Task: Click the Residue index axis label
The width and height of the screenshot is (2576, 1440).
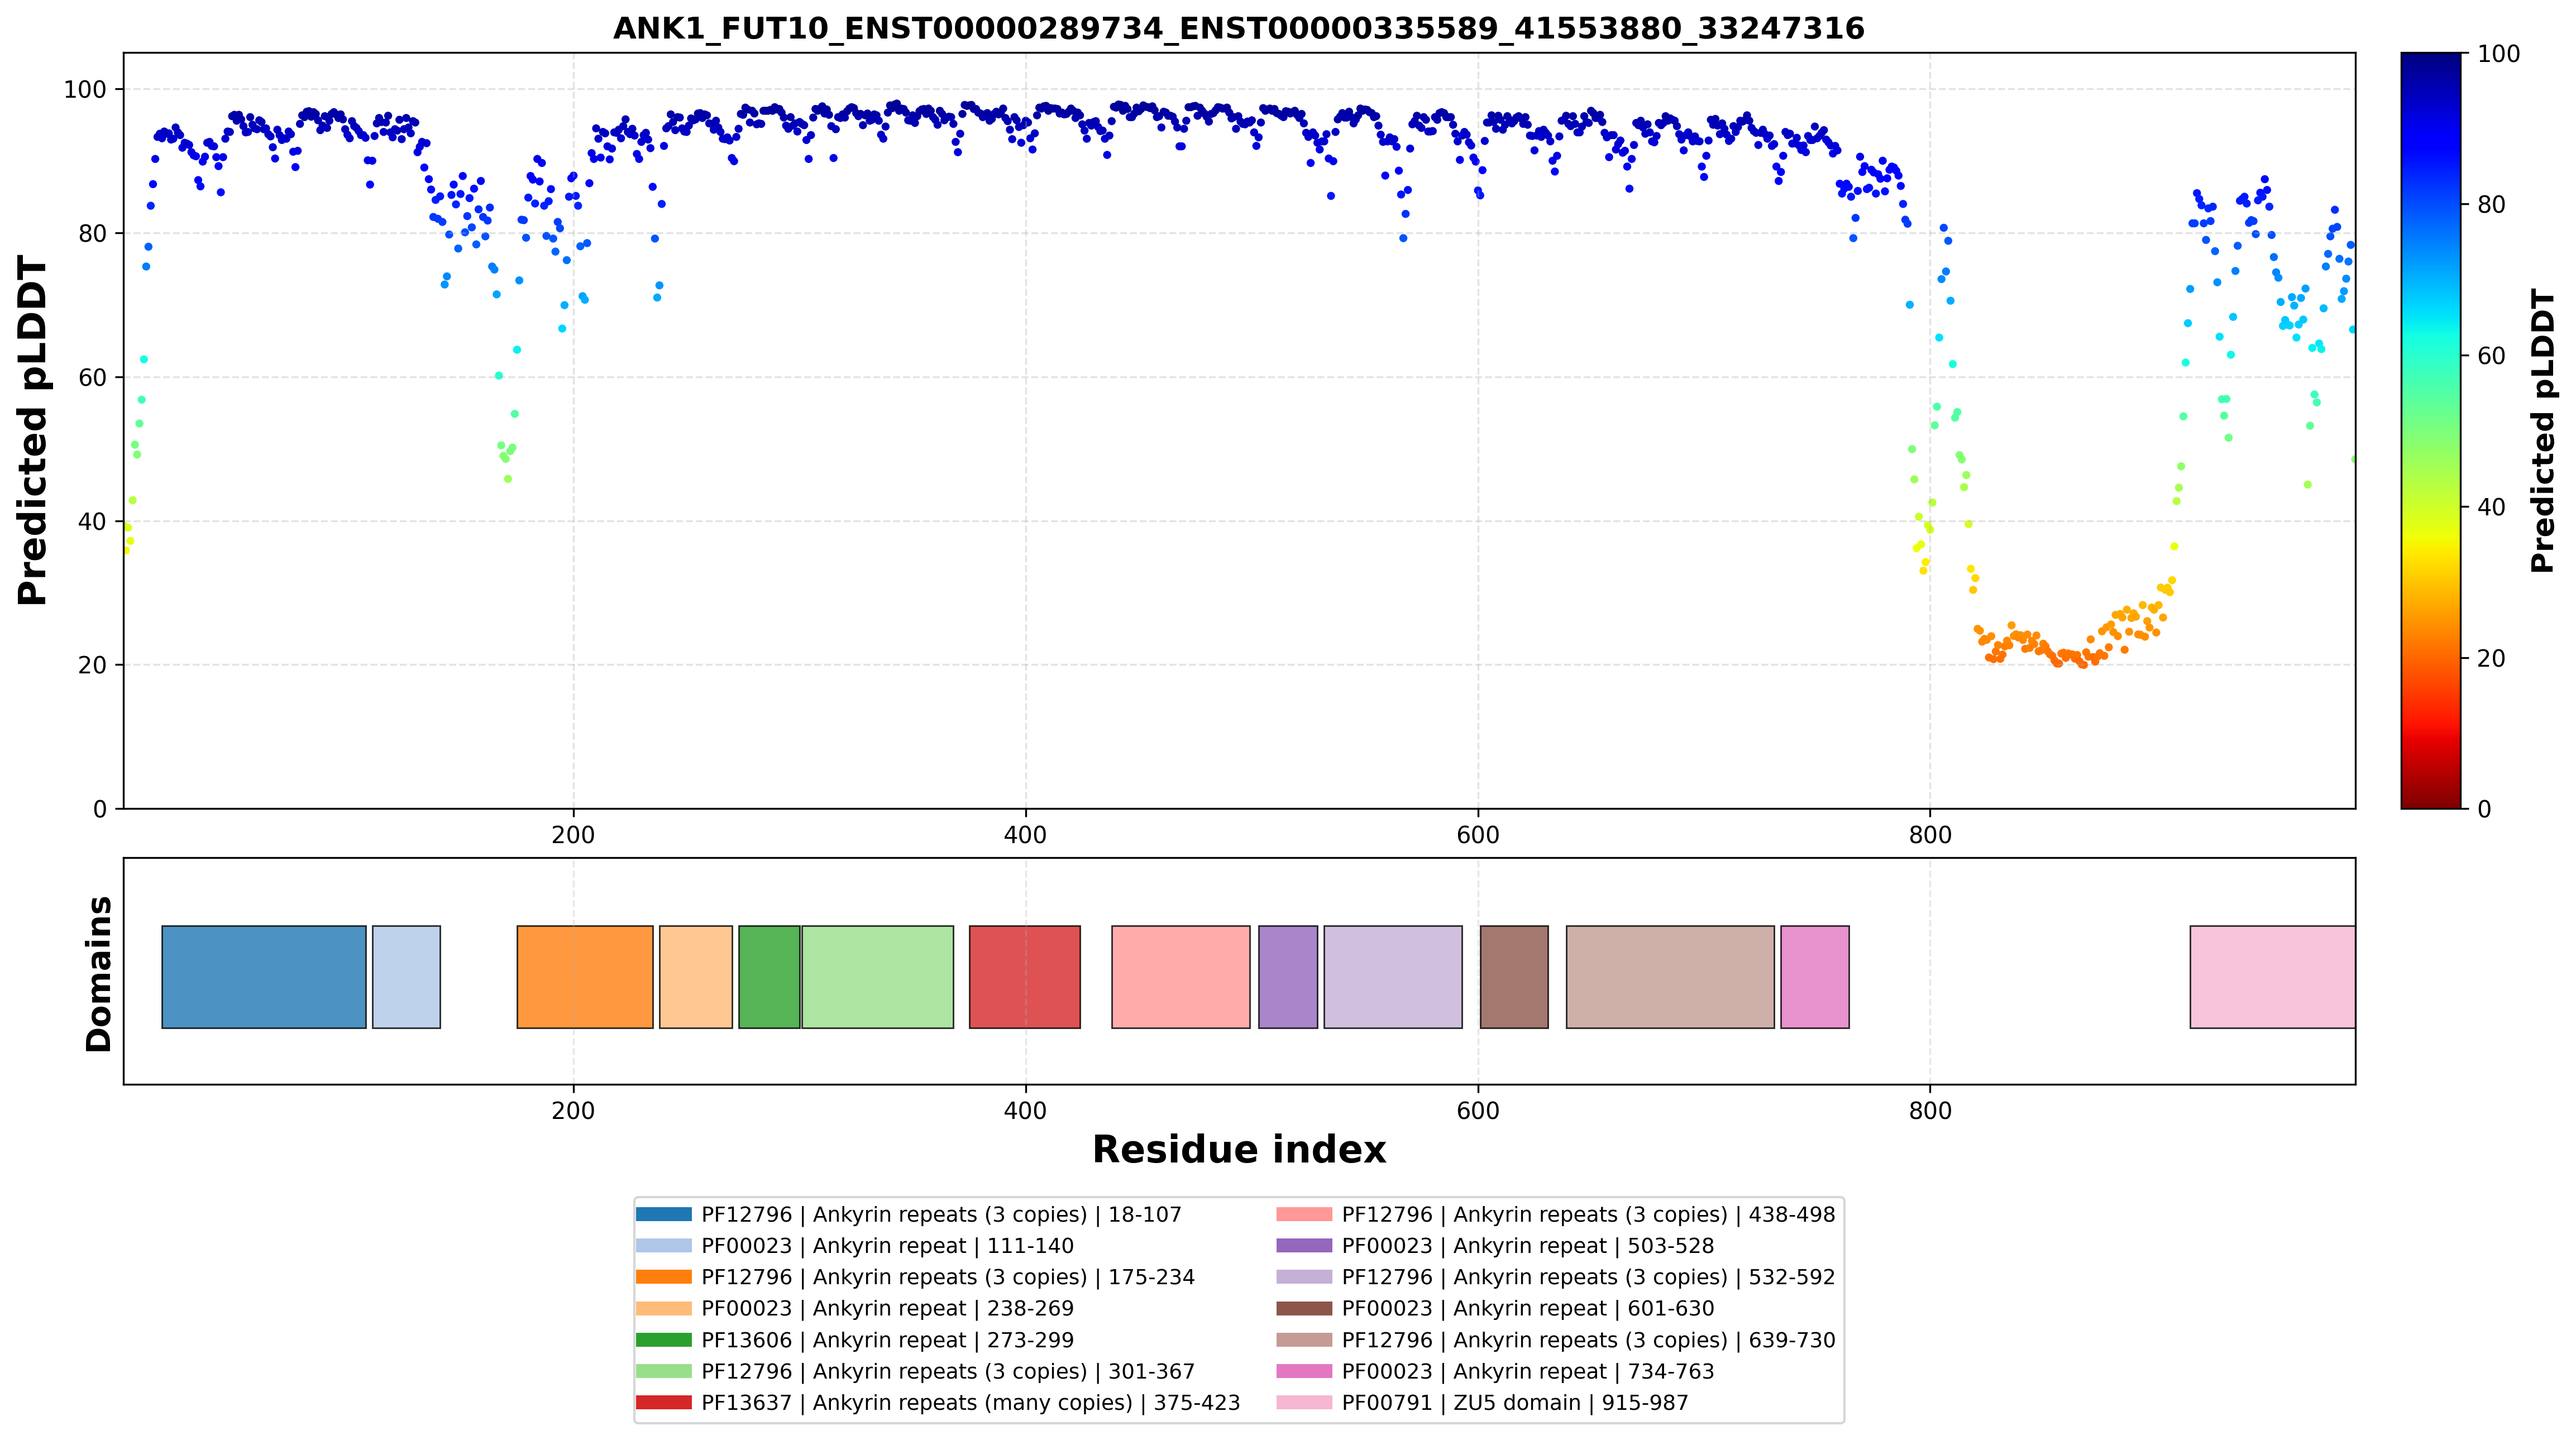Action: point(1239,1150)
